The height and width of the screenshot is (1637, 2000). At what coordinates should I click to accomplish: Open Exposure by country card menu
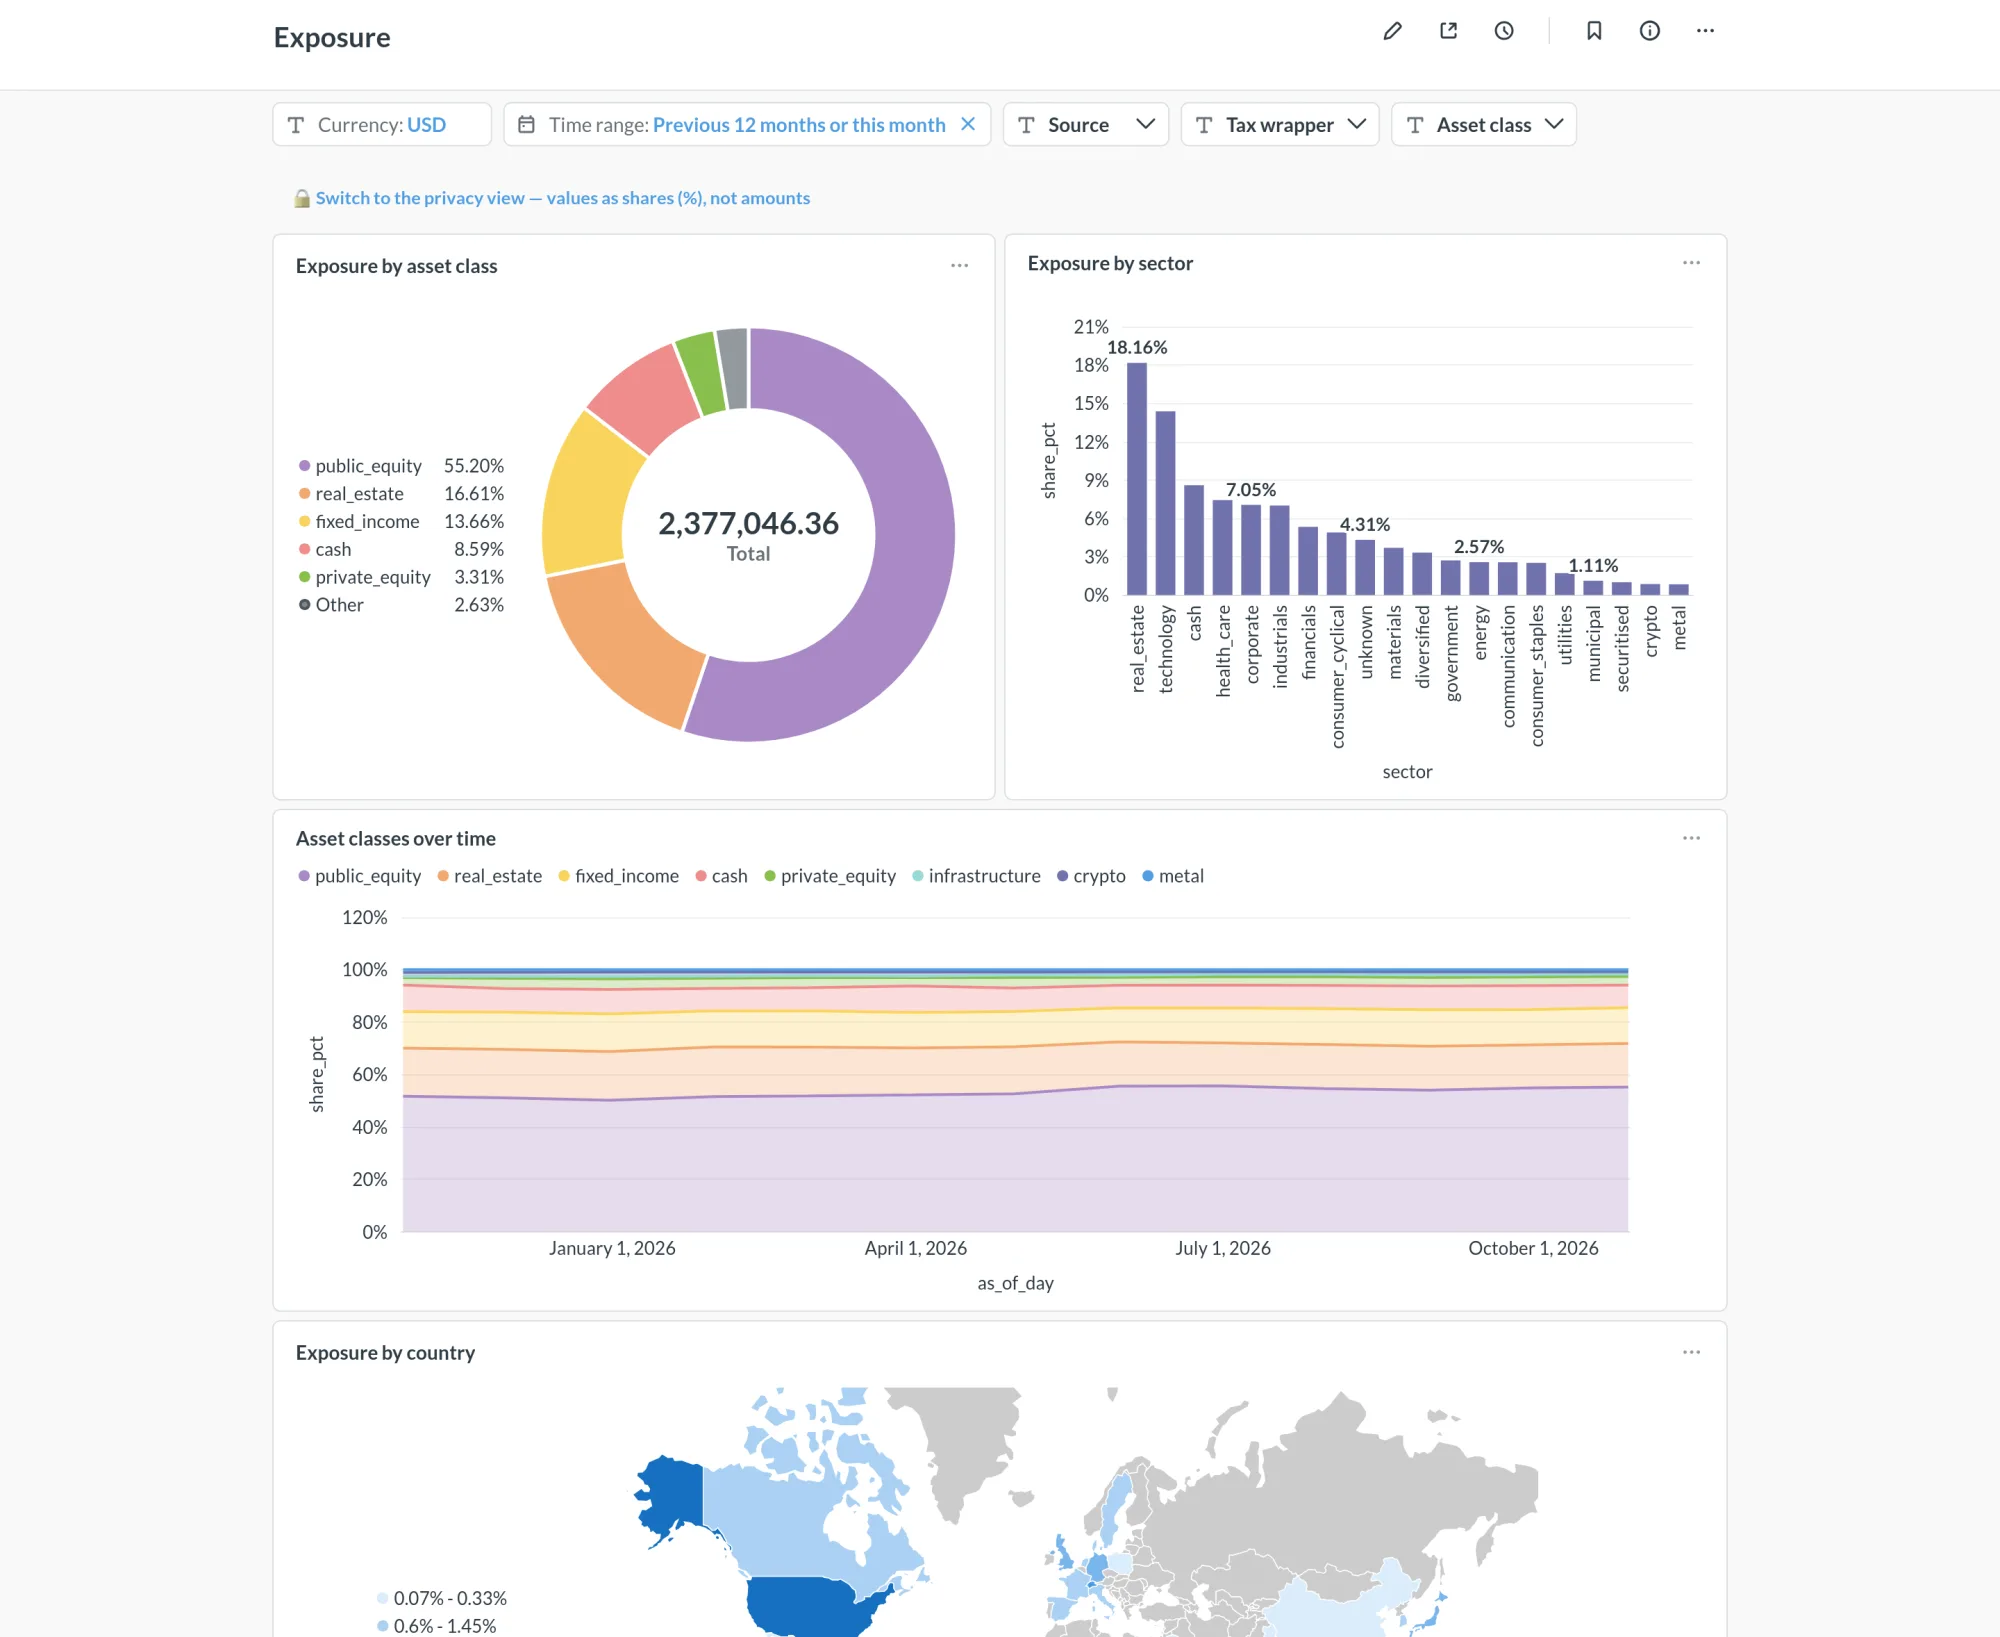point(1692,1352)
